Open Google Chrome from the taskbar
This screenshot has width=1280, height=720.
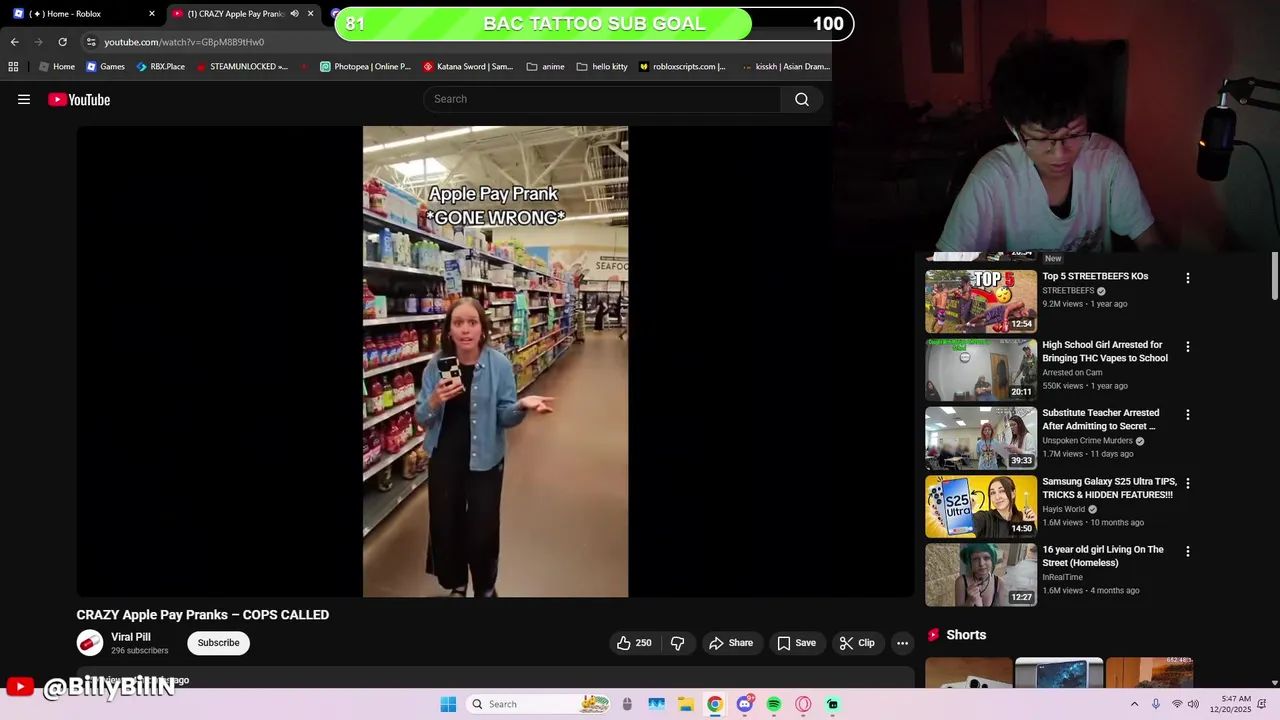coord(714,704)
